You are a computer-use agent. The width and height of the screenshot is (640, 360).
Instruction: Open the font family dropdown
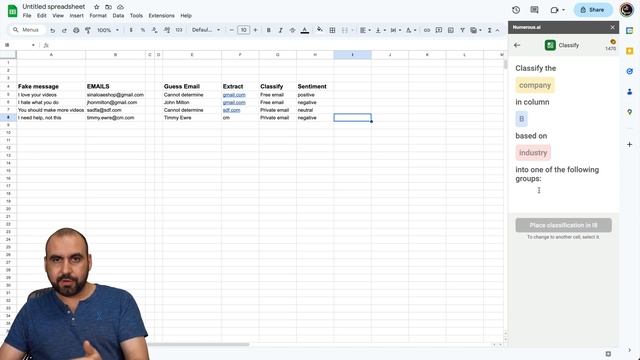(206, 30)
